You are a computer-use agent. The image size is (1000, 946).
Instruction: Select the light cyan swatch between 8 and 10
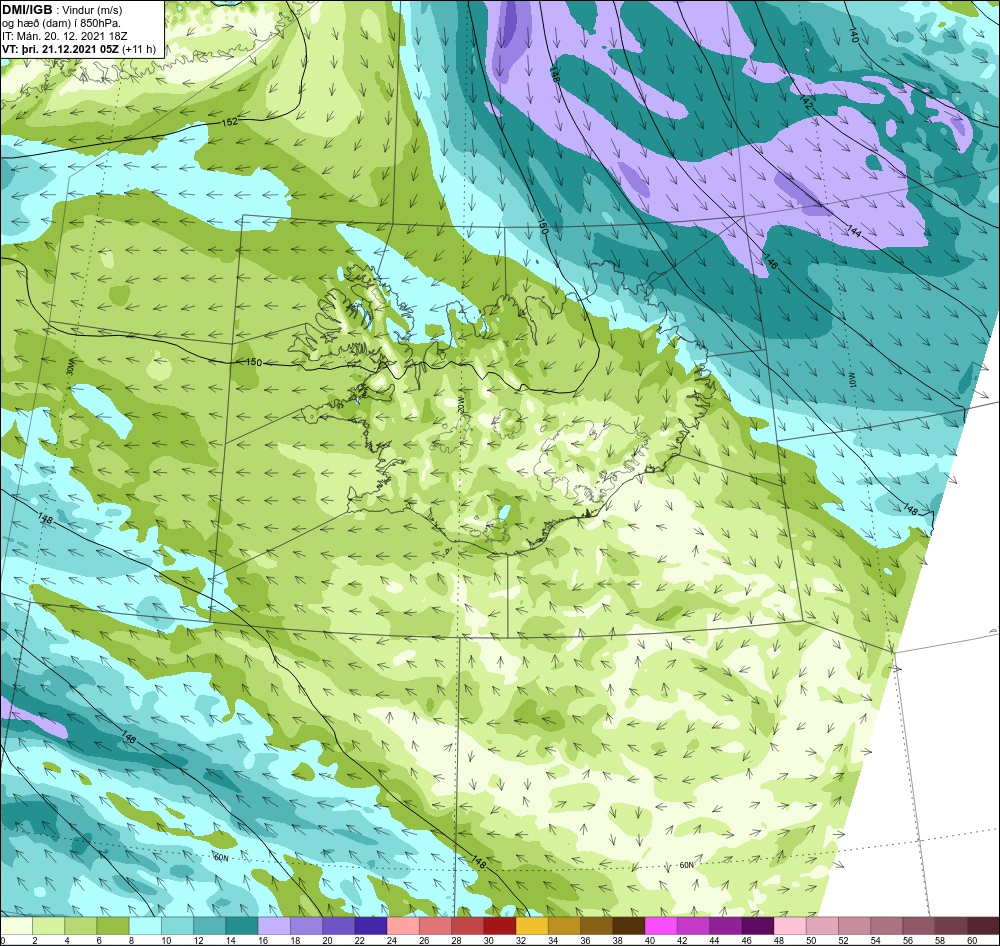coord(145,926)
